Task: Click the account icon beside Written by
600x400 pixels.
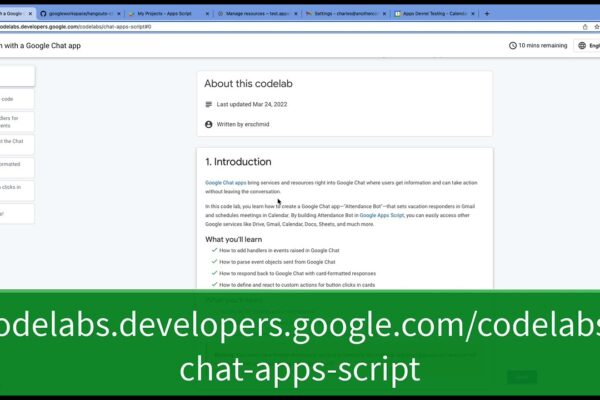Action: [x=209, y=124]
